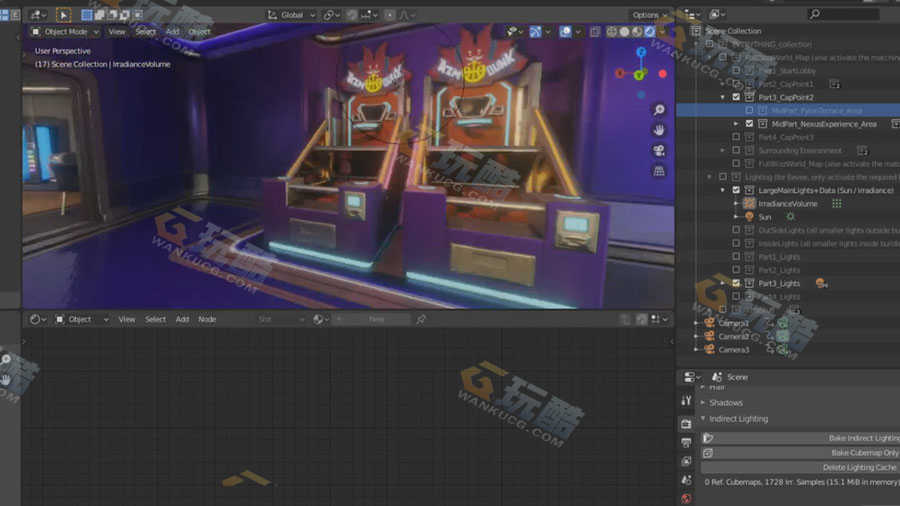Open the viewport Object menu

coord(199,32)
